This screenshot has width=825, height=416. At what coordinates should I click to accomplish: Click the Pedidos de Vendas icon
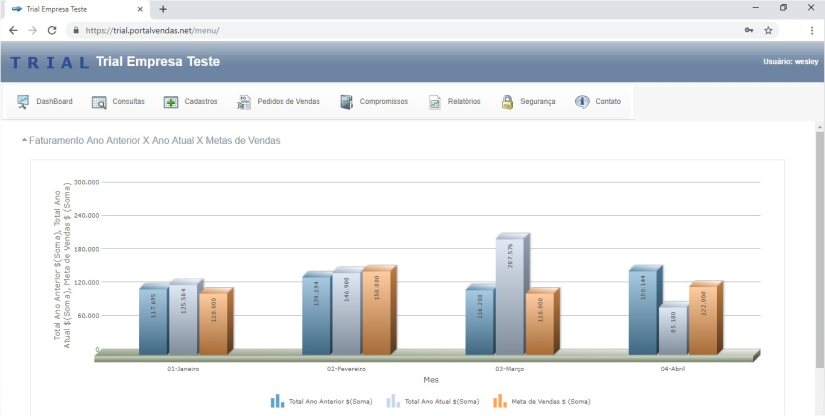[244, 102]
